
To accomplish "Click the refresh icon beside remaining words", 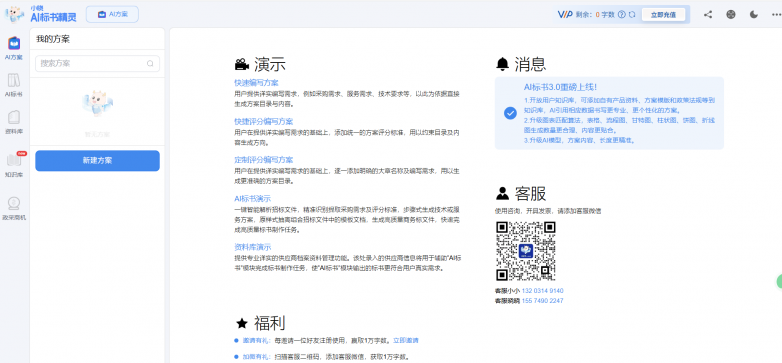I will [632, 14].
